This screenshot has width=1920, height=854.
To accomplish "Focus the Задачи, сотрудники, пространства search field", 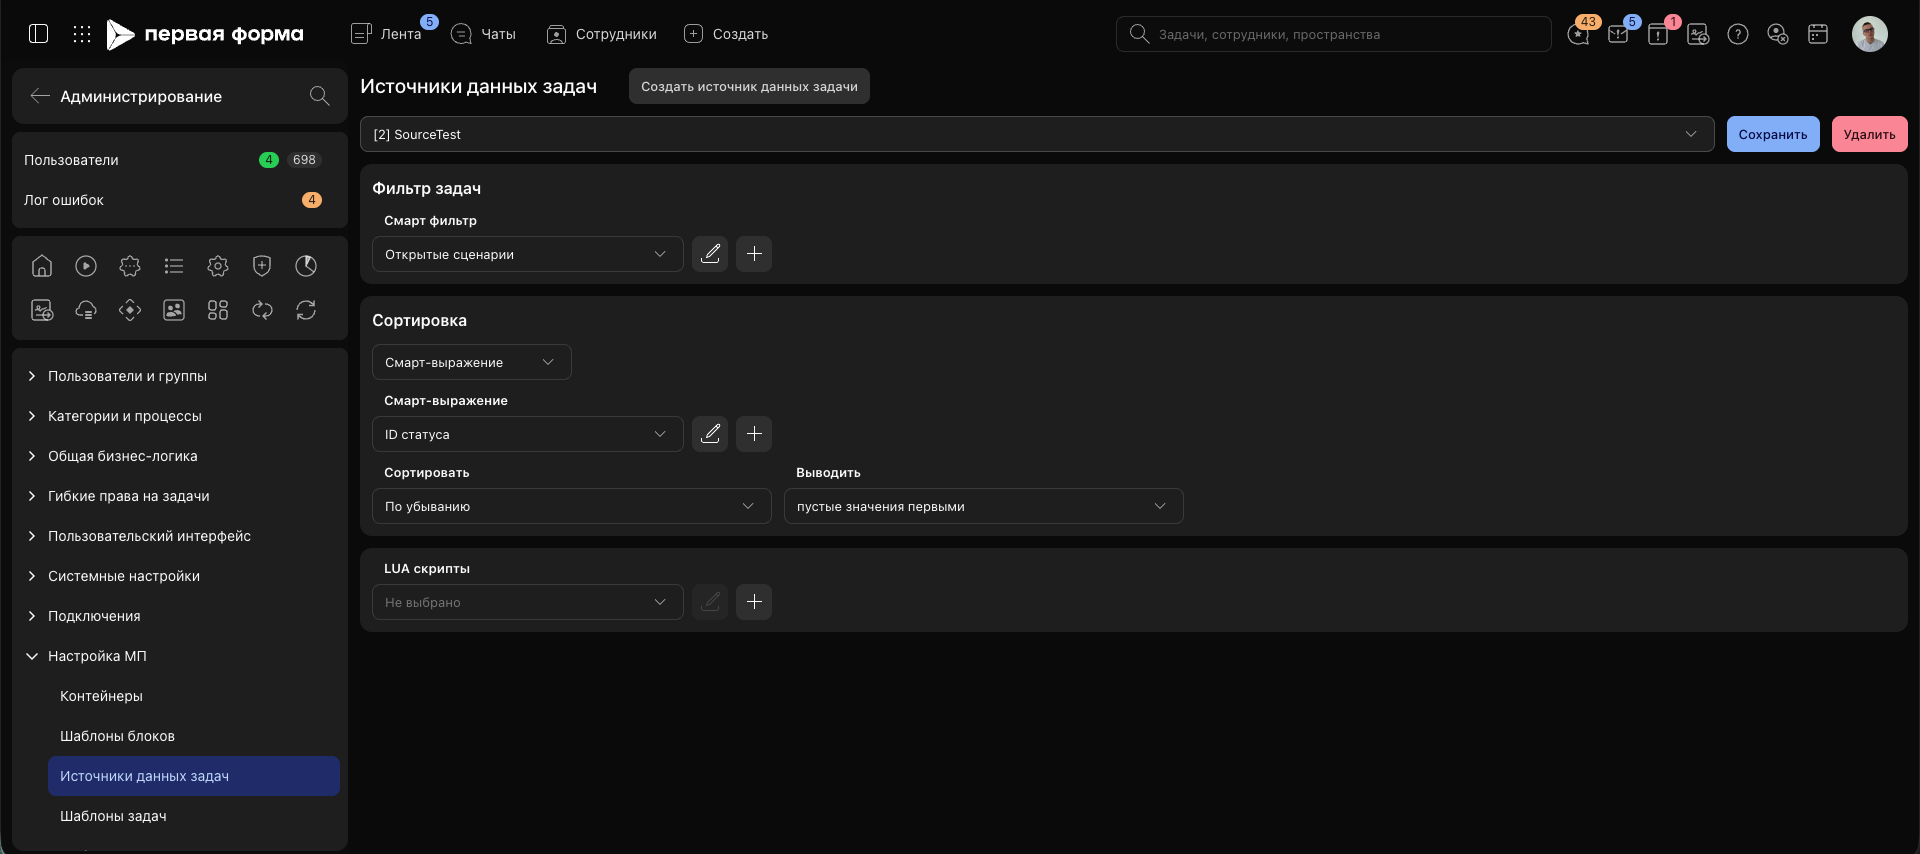I will coord(1334,34).
